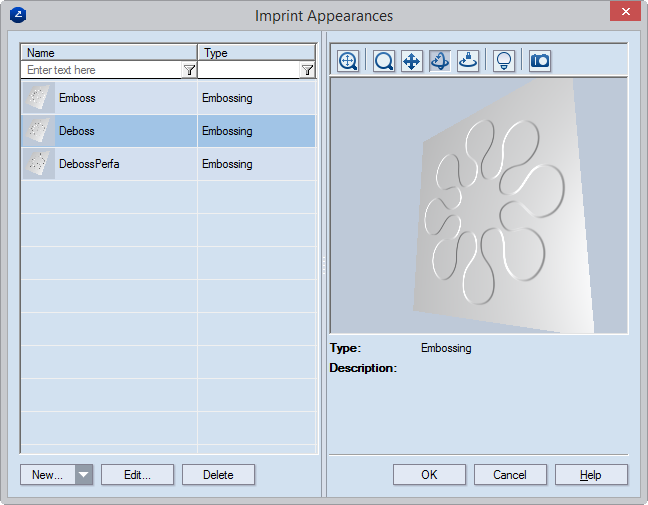This screenshot has height=505, width=648.
Task: Click the Delete button
Action: pyautogui.click(x=218, y=475)
